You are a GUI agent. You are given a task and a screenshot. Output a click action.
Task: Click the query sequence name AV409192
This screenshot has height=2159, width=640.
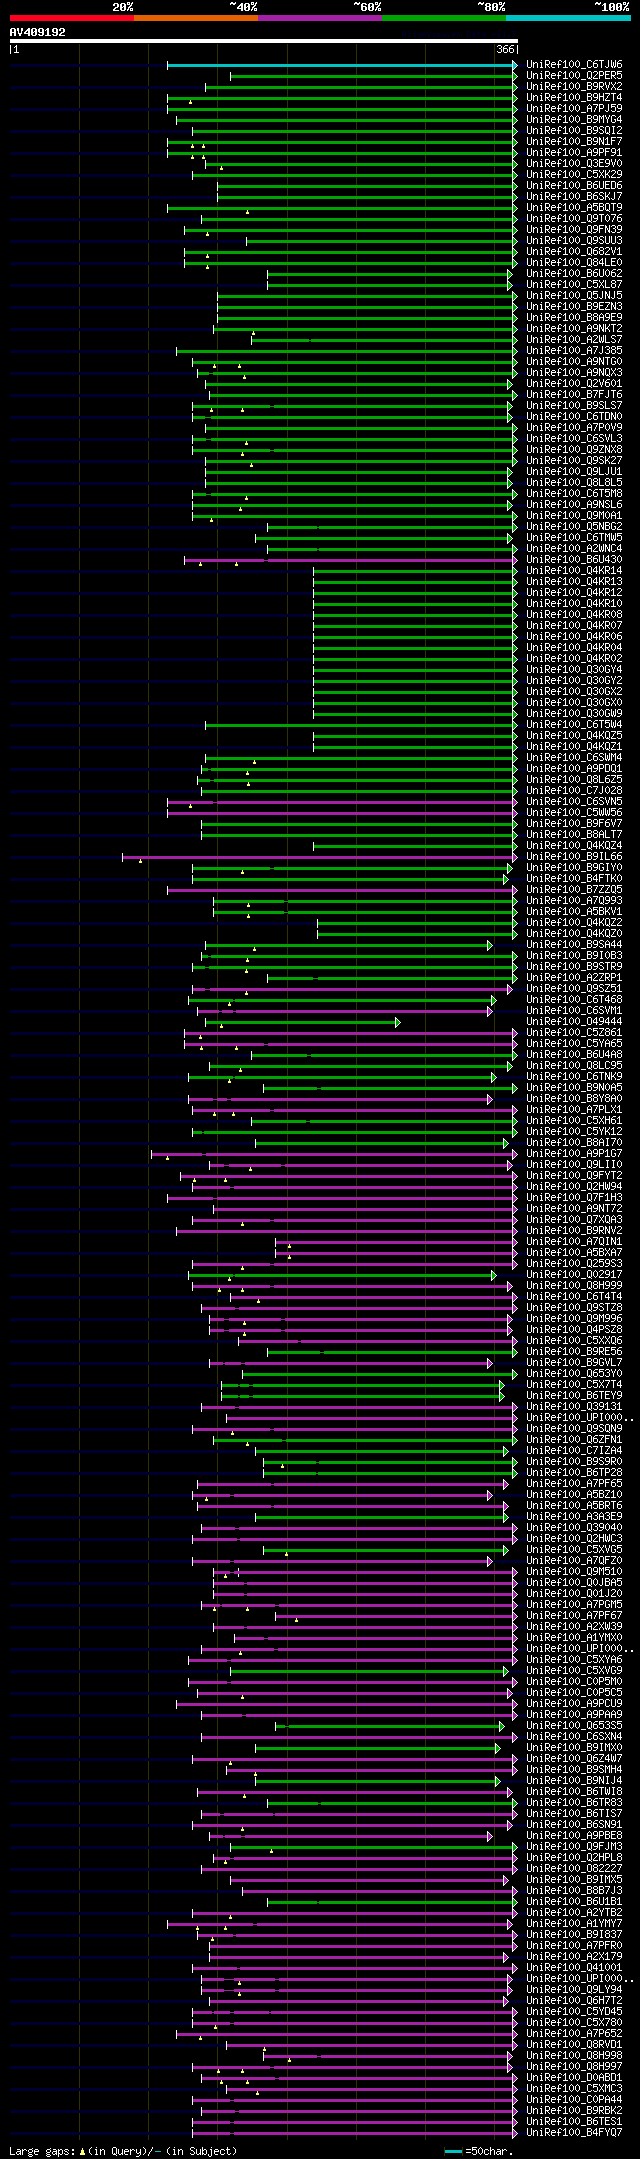pos(38,32)
